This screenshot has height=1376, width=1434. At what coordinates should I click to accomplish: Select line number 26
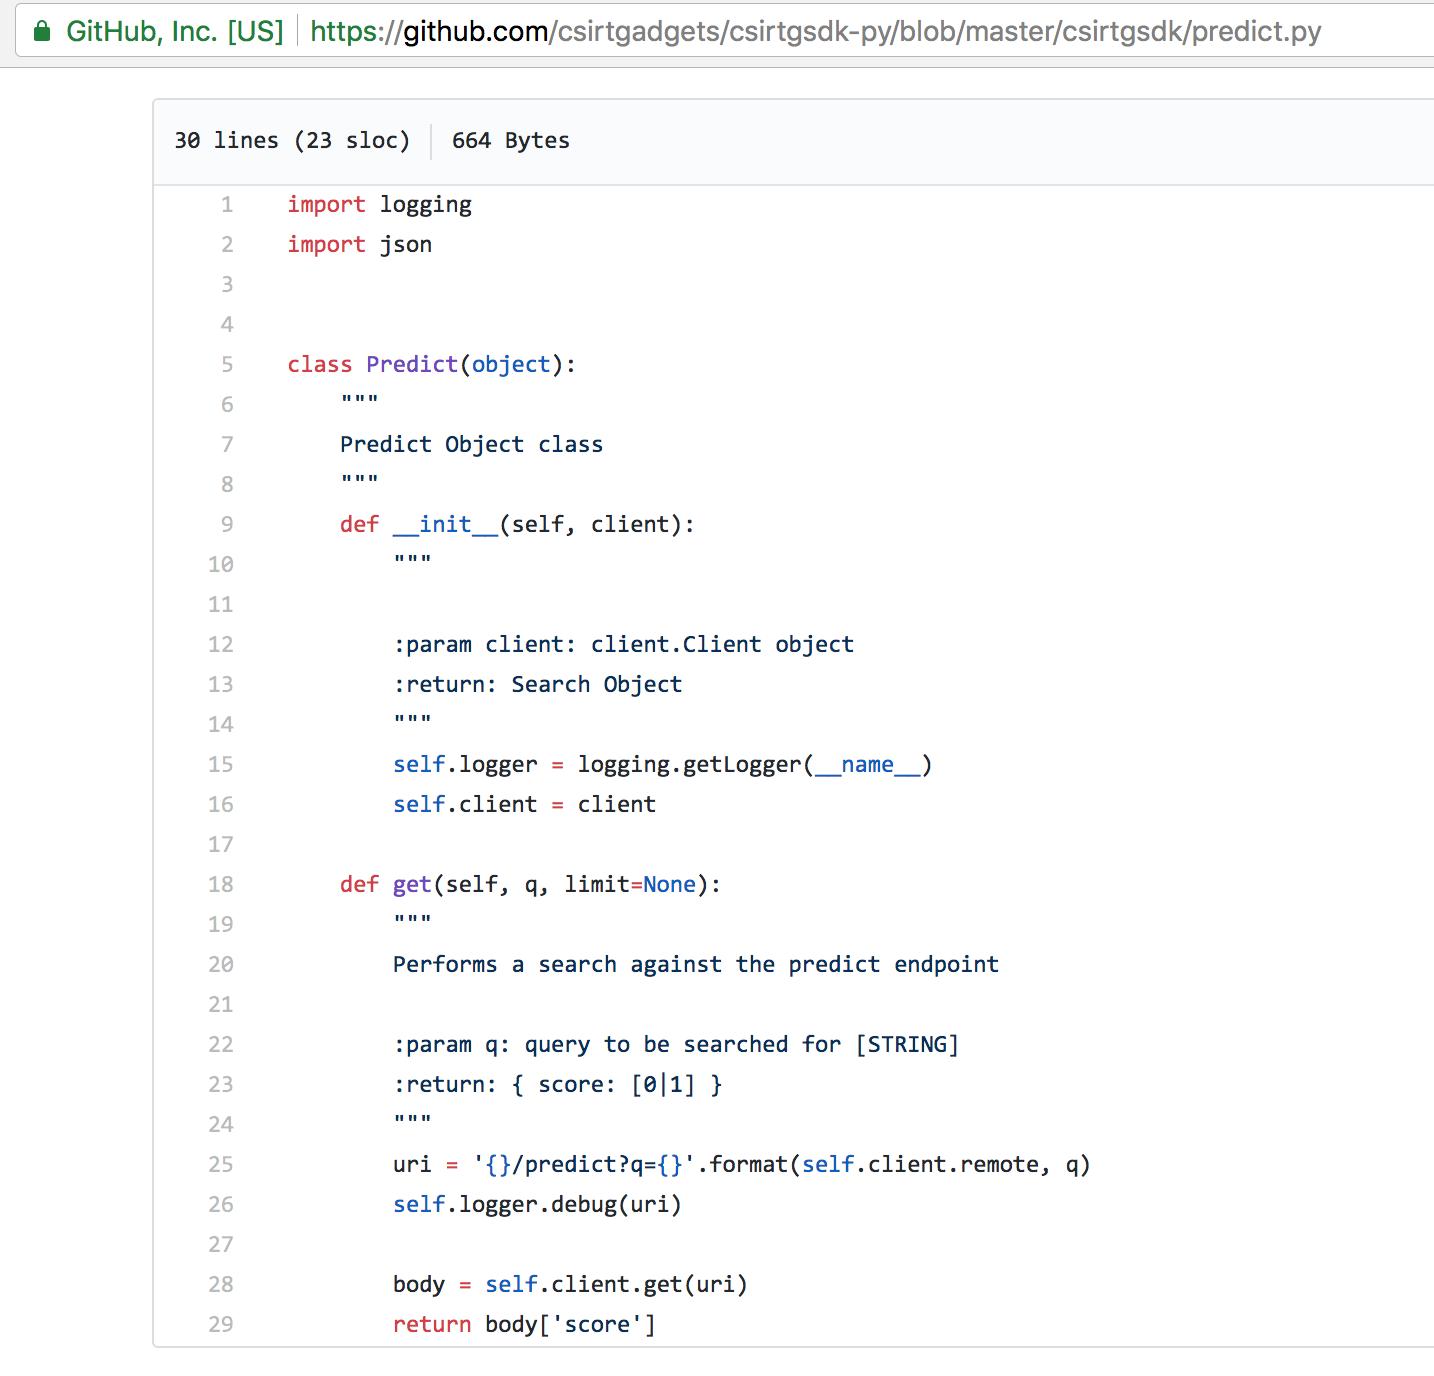[x=221, y=1205]
